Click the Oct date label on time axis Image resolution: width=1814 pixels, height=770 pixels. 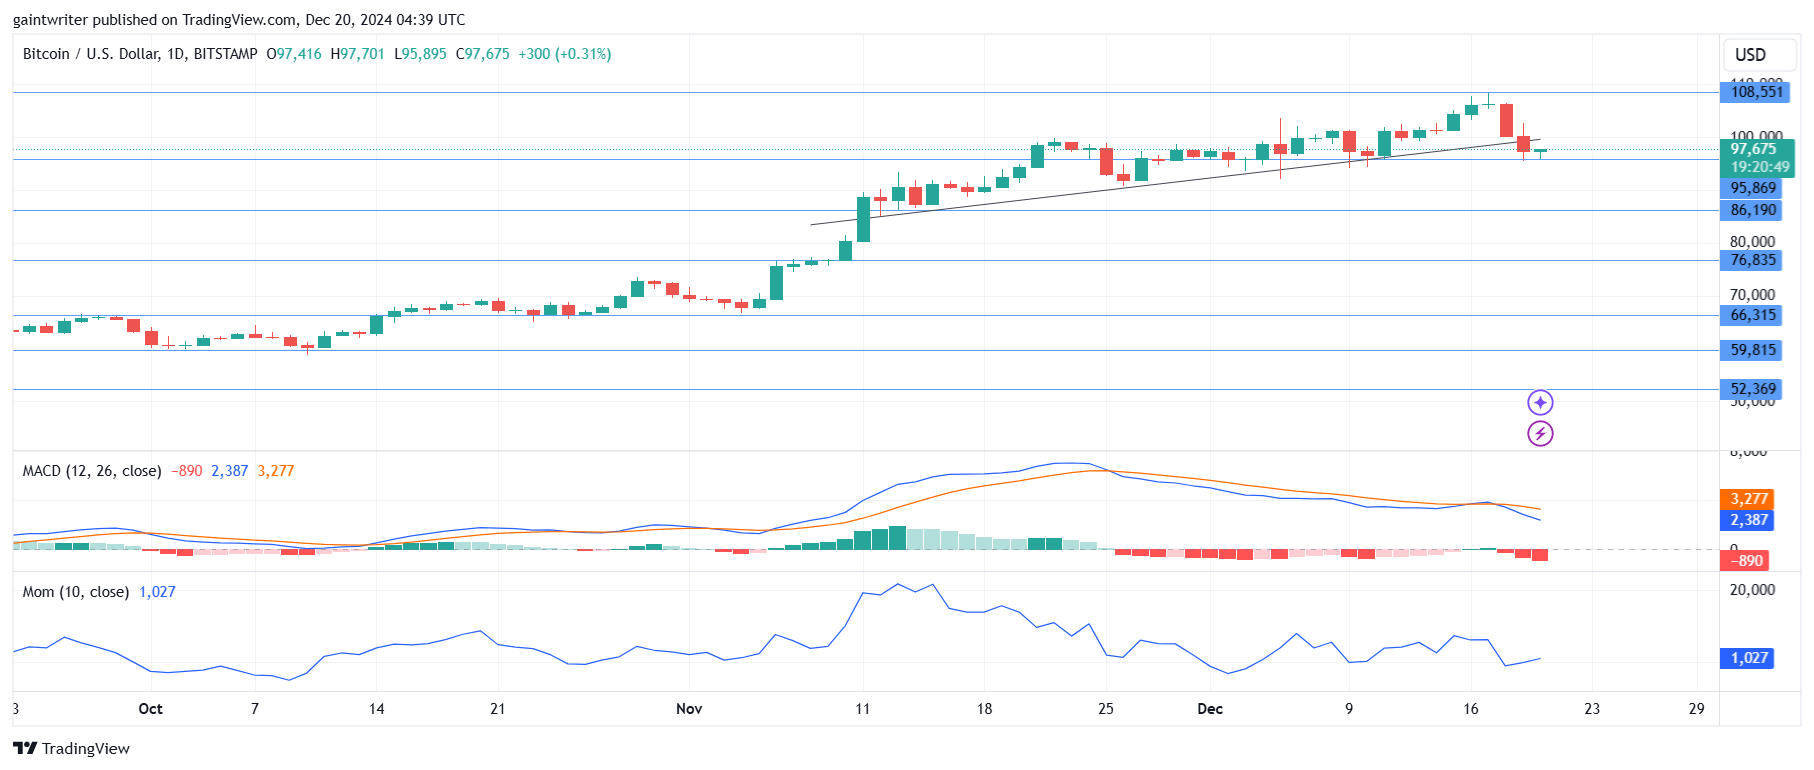150,709
